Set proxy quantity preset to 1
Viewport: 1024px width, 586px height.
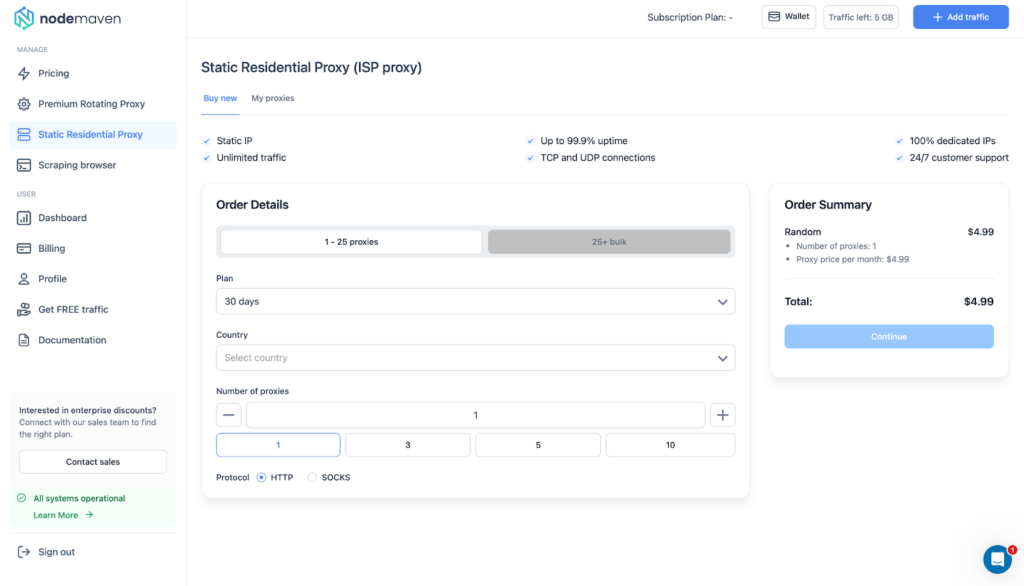coord(278,445)
